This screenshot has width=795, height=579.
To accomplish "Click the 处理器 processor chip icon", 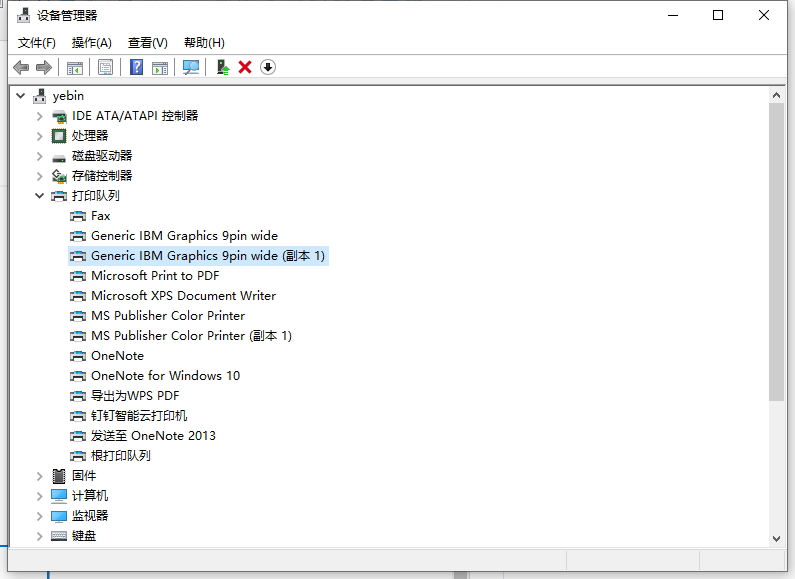I will [x=59, y=136].
